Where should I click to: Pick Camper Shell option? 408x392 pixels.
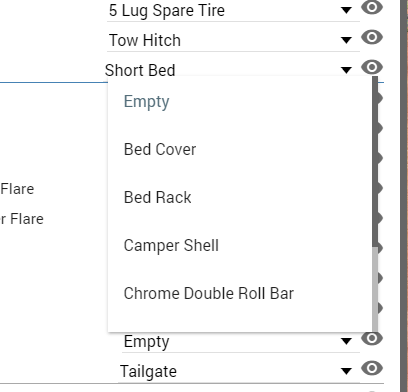click(240, 245)
